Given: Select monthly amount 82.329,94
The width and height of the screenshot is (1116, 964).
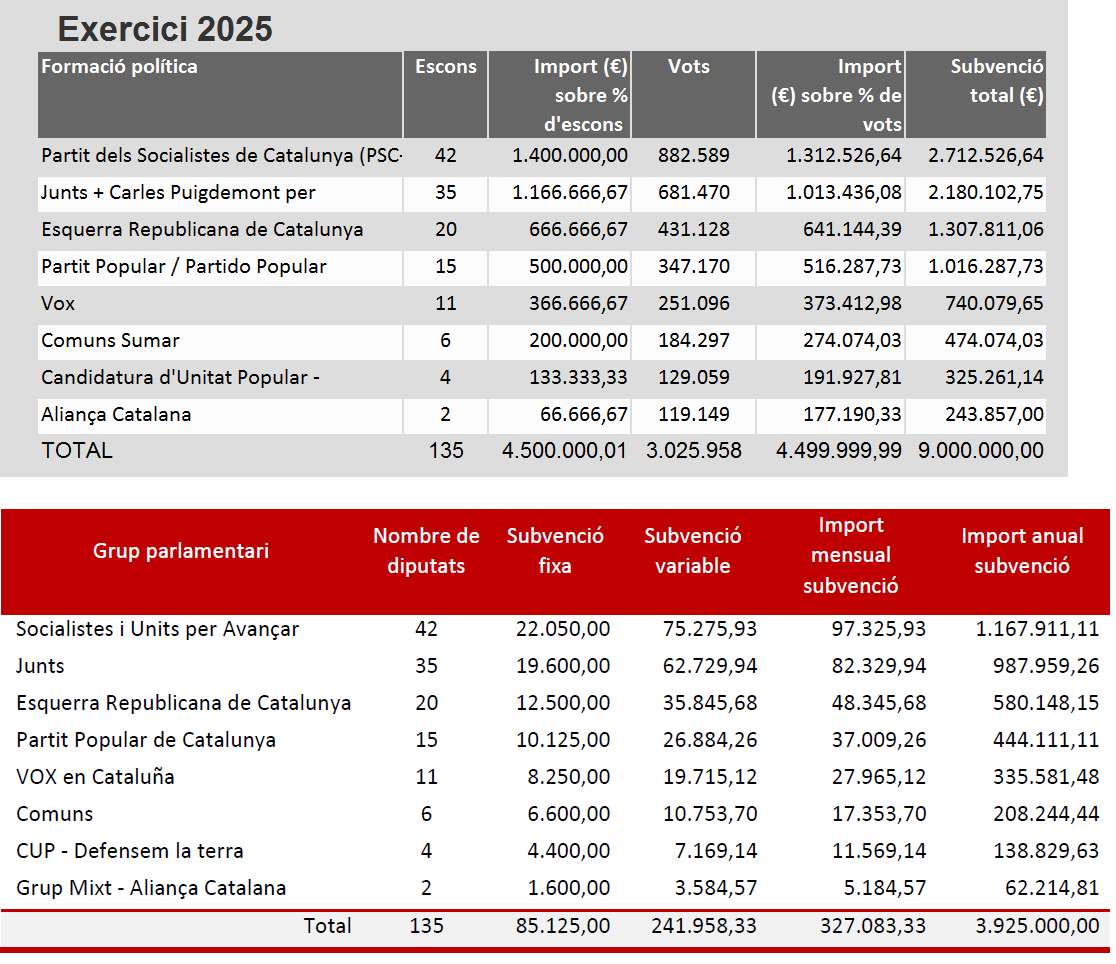Looking at the screenshot, I should click(879, 666).
